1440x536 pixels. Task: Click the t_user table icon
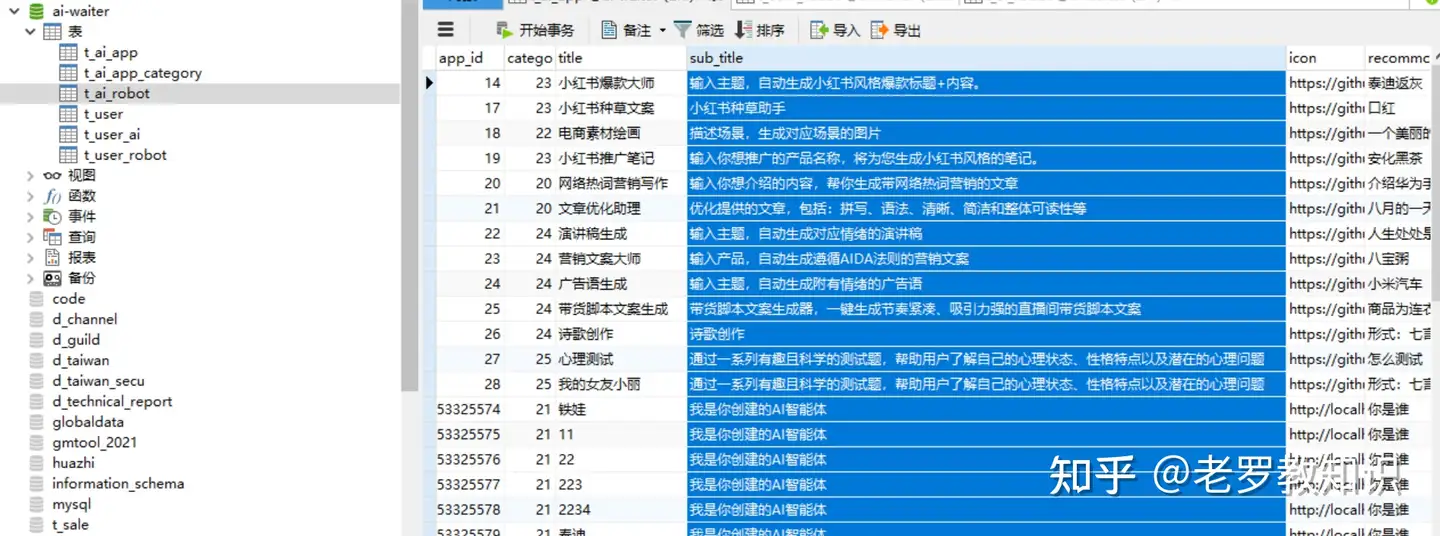pyautogui.click(x=68, y=114)
